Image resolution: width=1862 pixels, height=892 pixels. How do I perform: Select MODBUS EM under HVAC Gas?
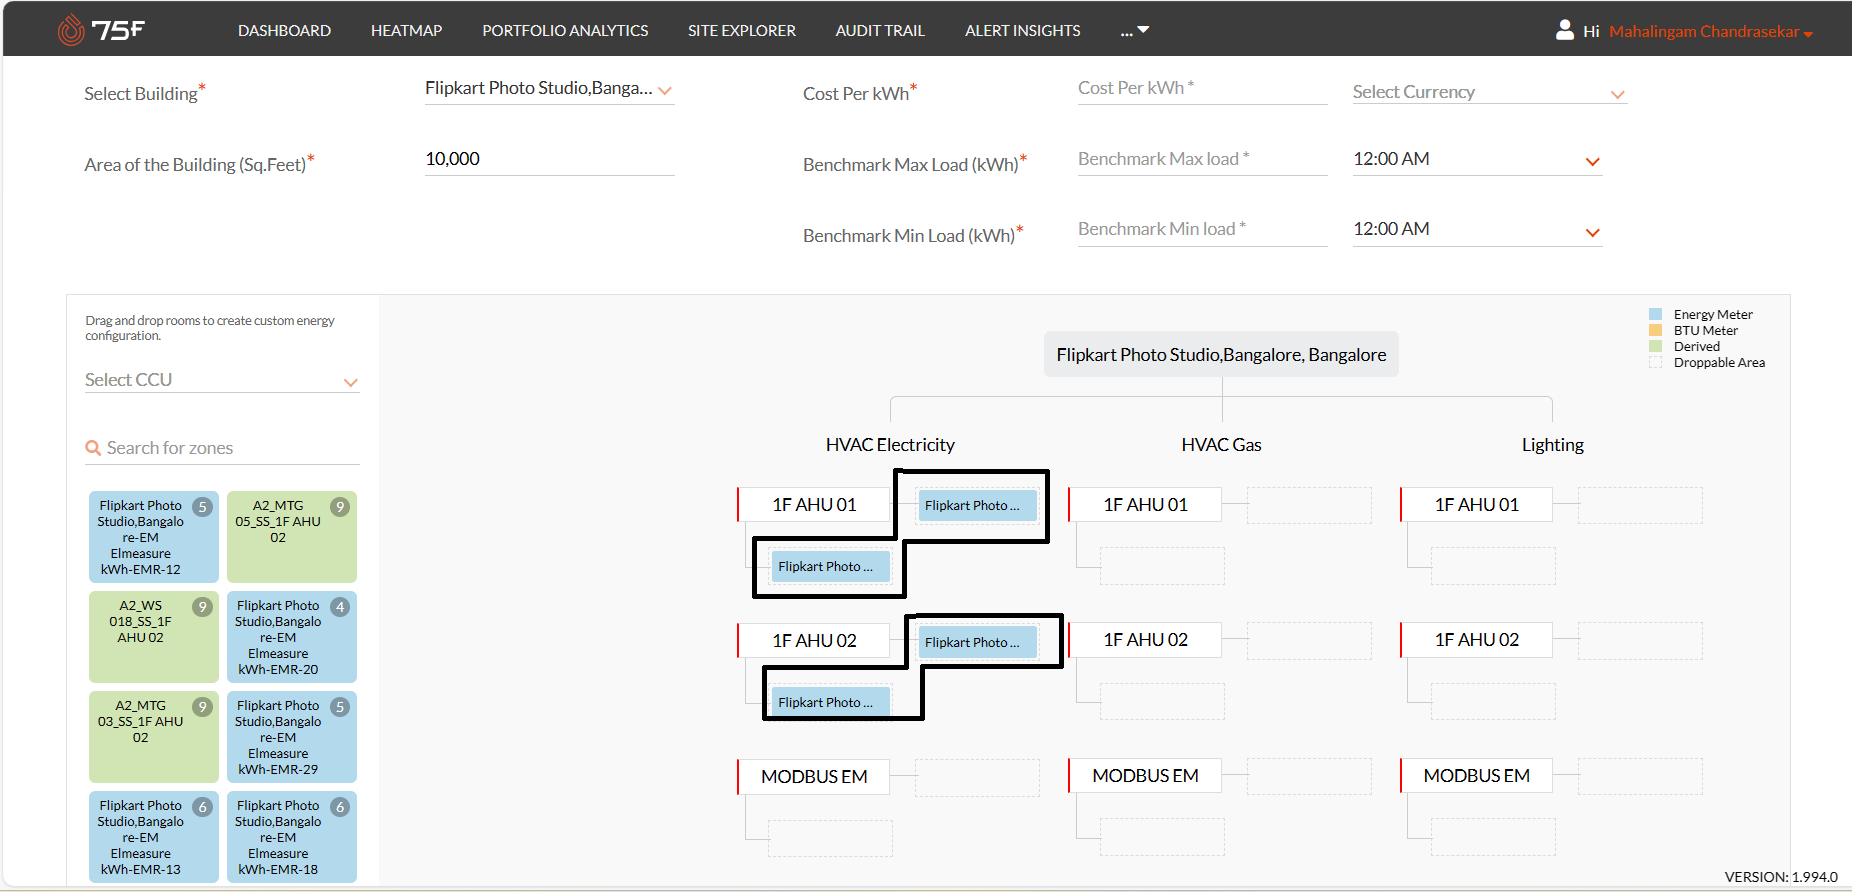pos(1145,776)
